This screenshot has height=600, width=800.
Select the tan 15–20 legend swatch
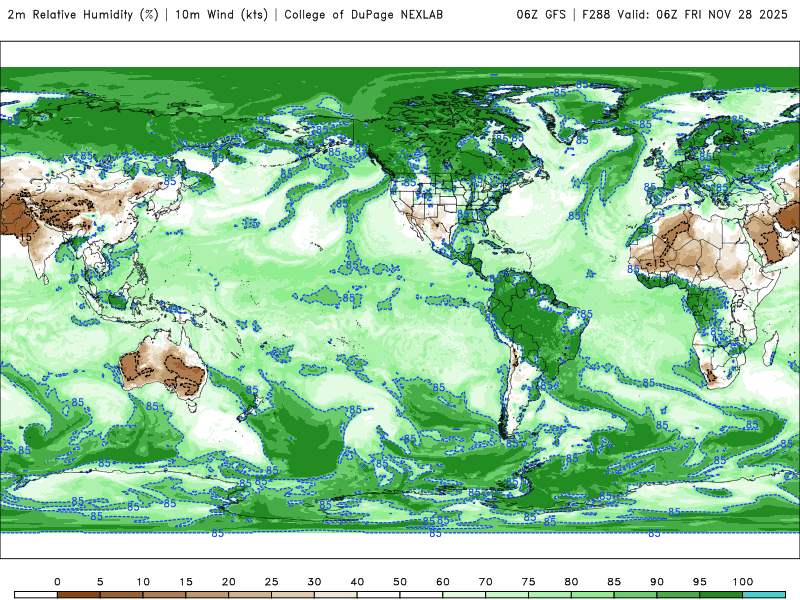(207, 595)
